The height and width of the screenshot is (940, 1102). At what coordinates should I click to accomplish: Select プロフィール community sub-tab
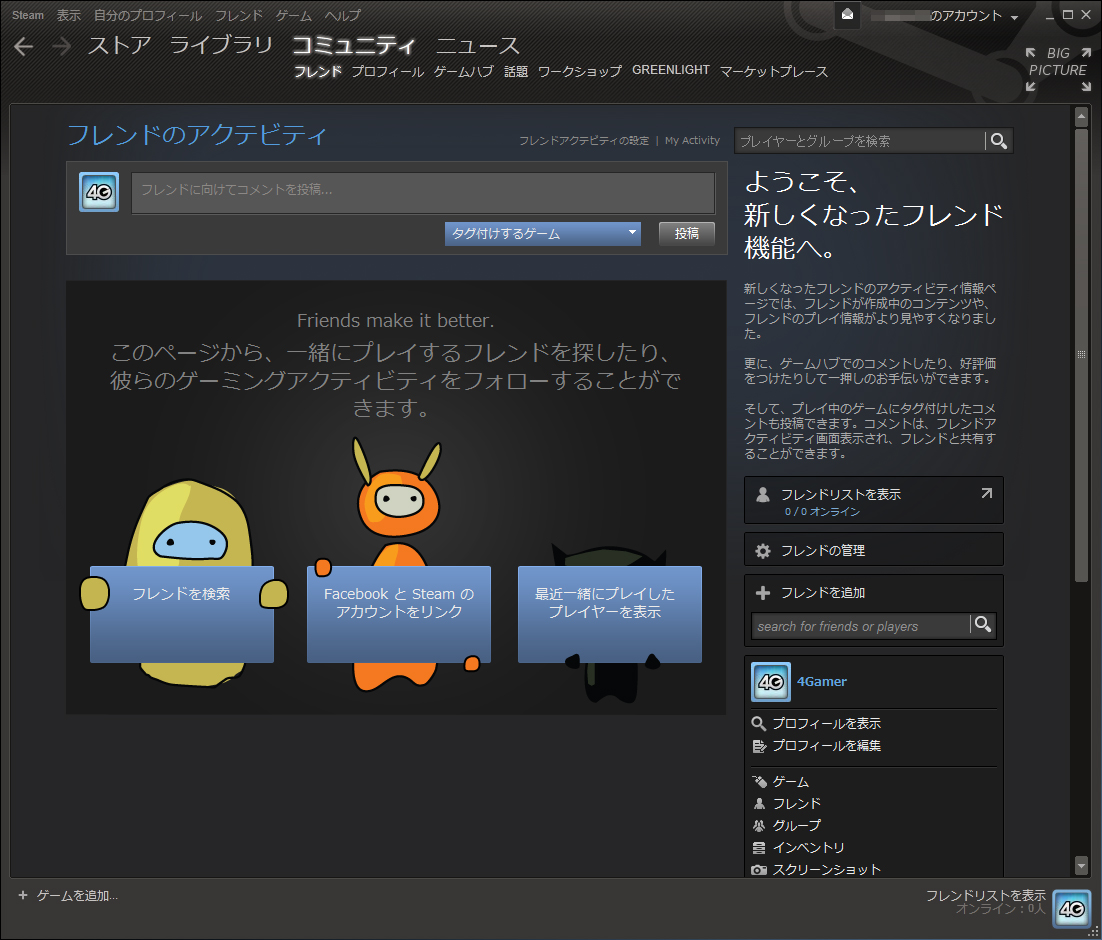coord(387,71)
